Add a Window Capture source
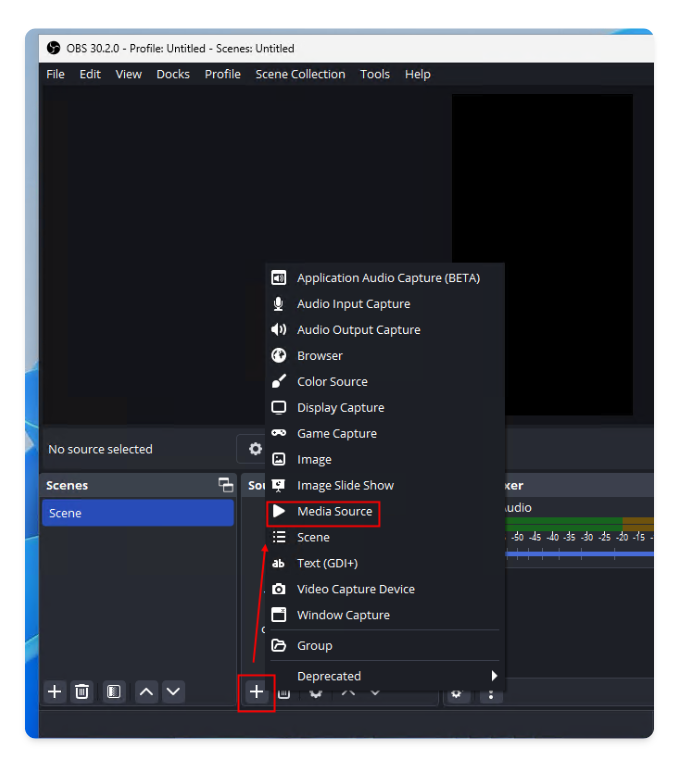Viewport: 679px width, 767px height. coord(385,615)
